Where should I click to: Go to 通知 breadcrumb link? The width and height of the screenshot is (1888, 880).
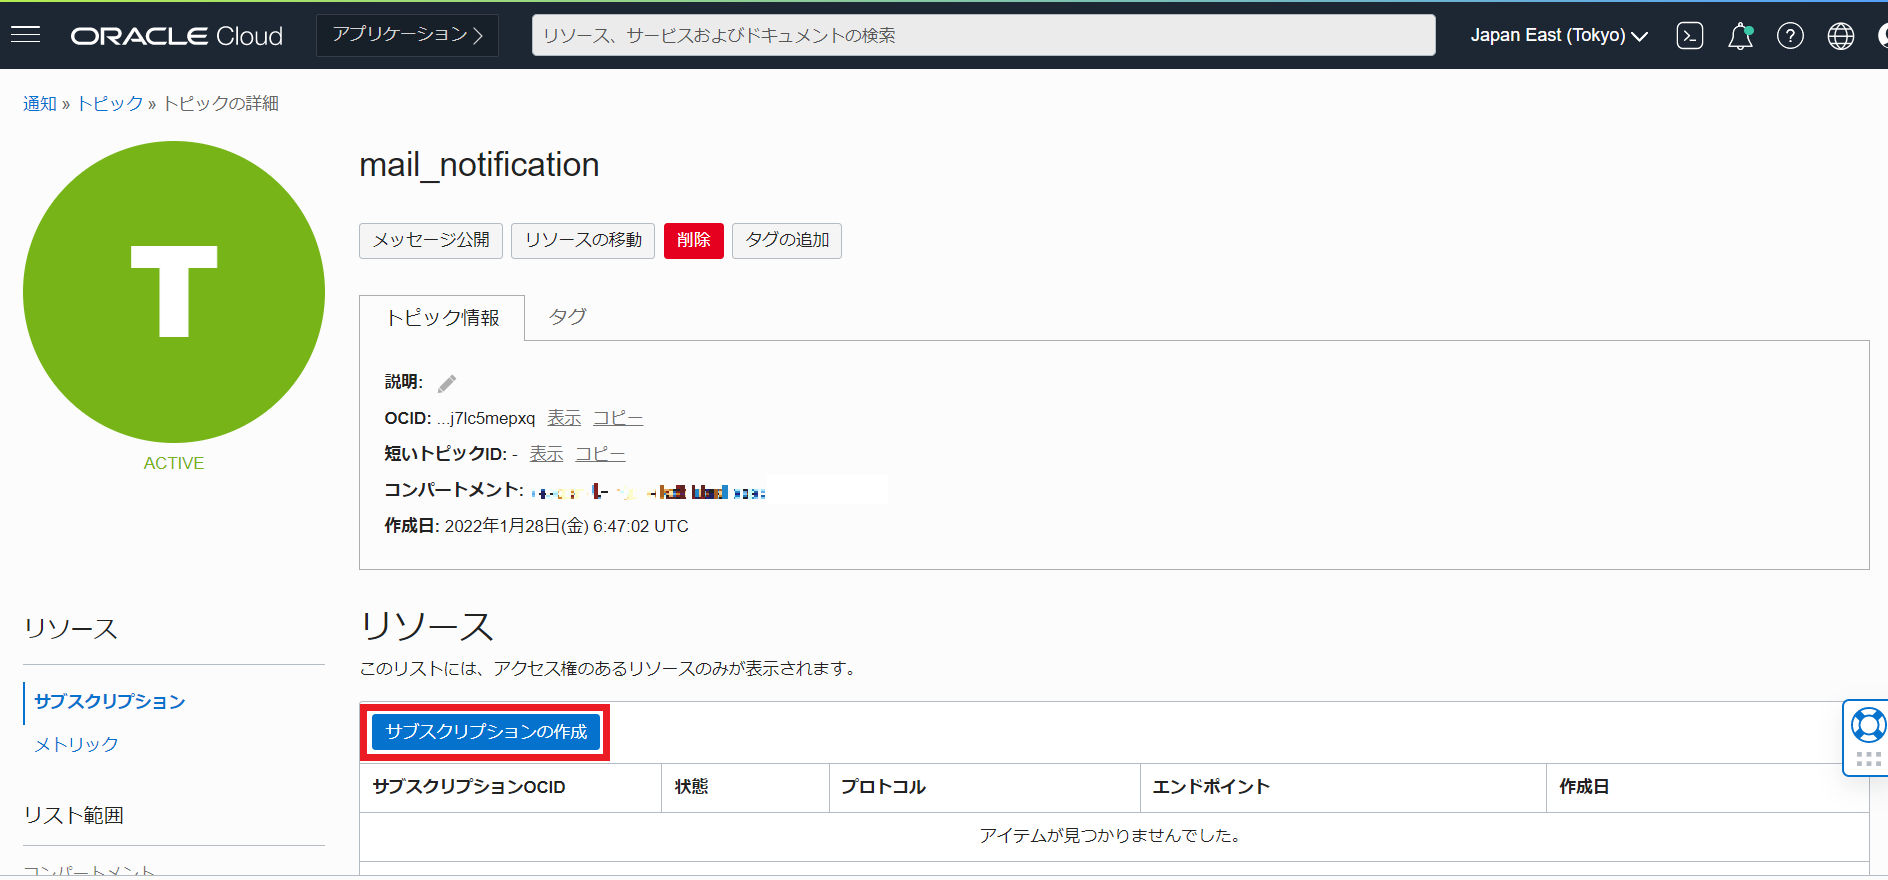point(40,103)
